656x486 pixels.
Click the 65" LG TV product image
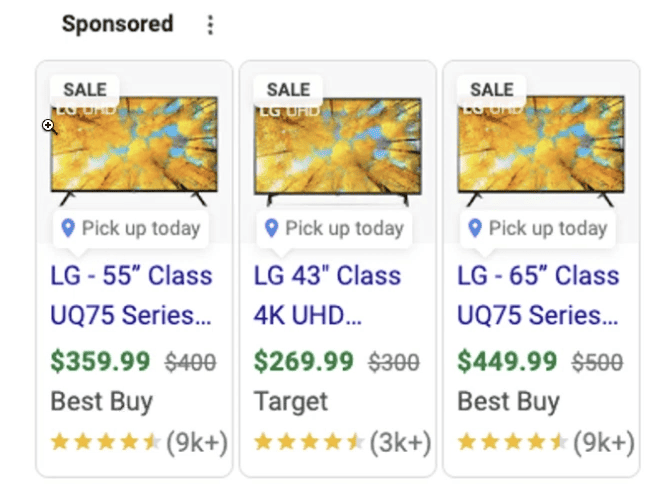[541, 150]
